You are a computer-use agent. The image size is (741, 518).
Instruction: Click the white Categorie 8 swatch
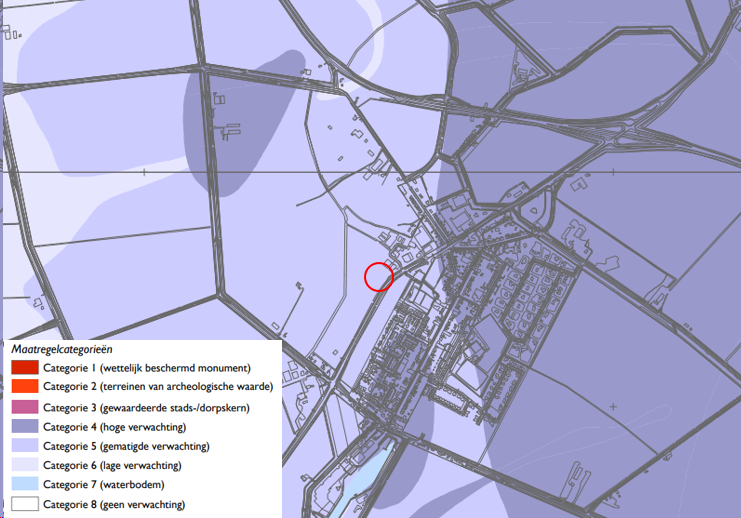click(x=25, y=504)
